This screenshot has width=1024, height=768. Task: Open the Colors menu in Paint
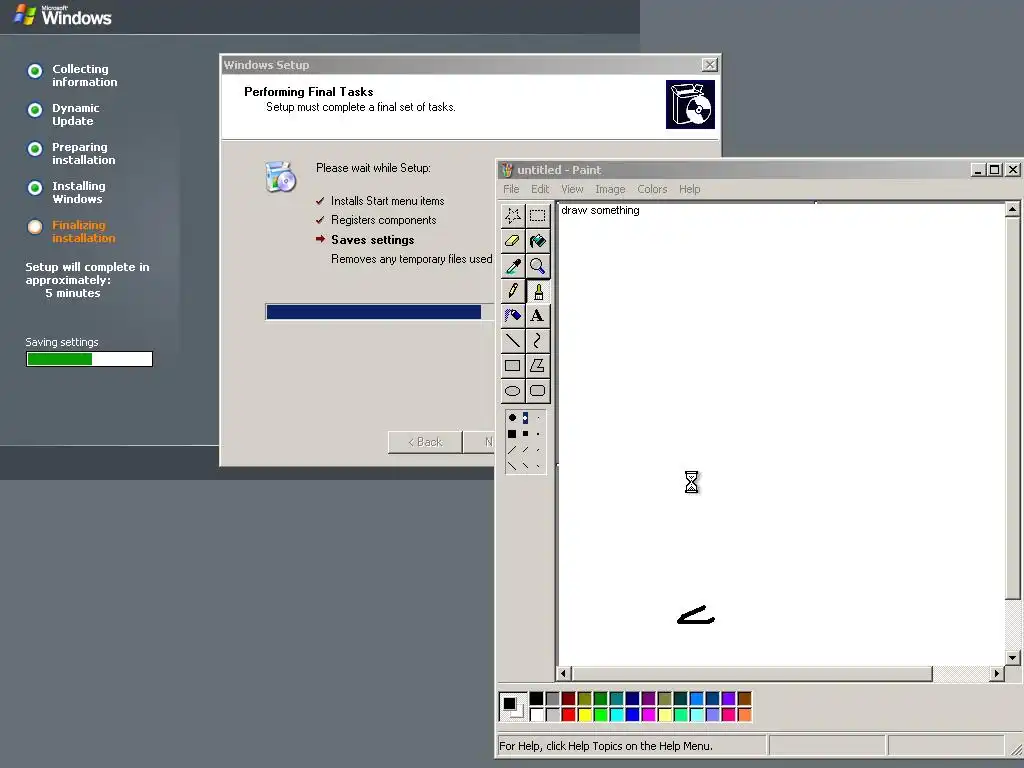coord(652,189)
